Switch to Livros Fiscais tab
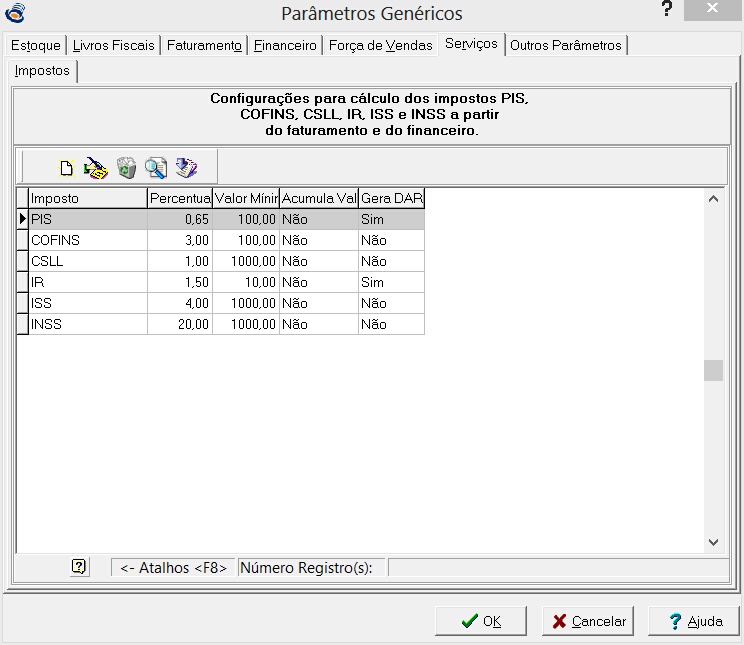This screenshot has width=744, height=645. click(x=113, y=46)
